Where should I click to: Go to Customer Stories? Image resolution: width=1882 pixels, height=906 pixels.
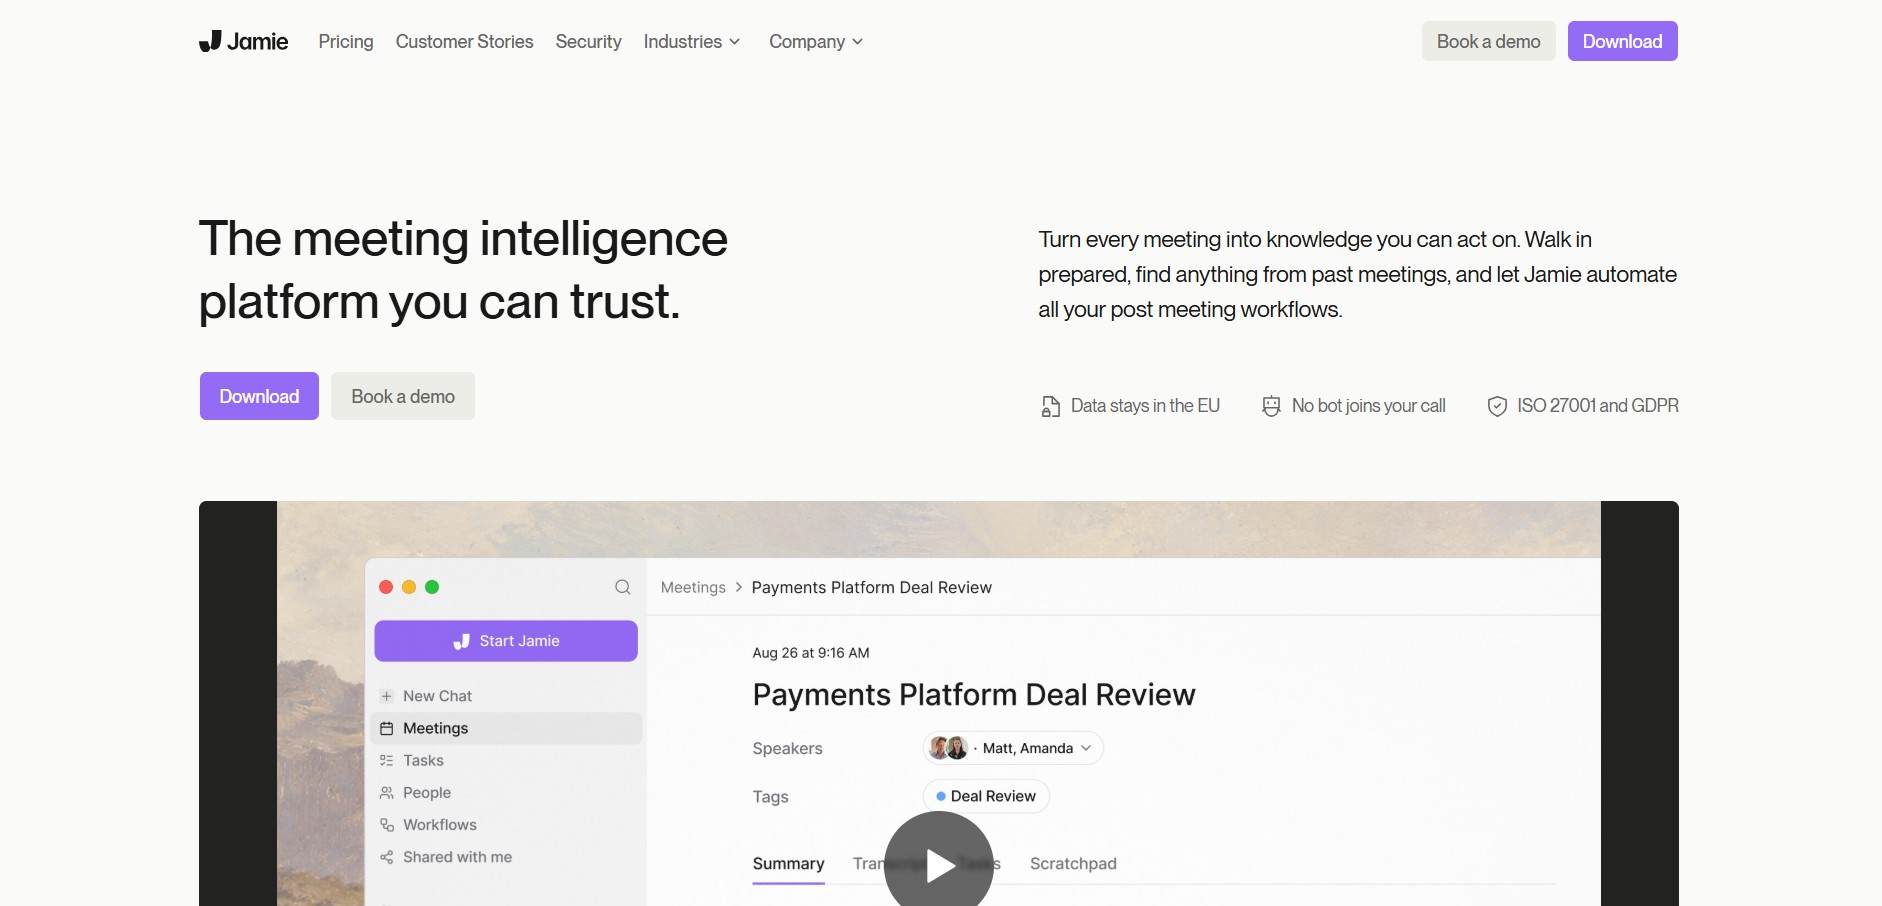point(464,41)
